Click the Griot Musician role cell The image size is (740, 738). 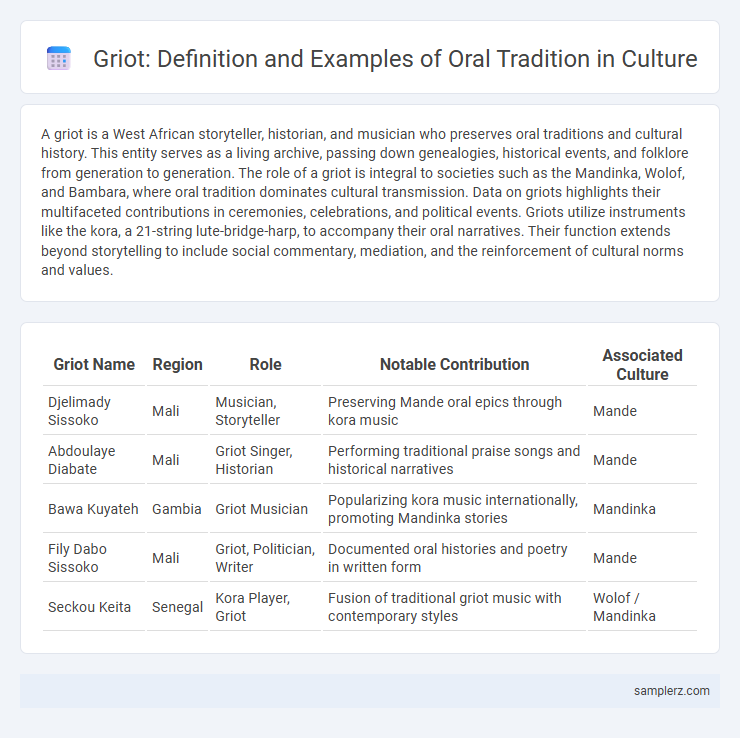tap(265, 509)
